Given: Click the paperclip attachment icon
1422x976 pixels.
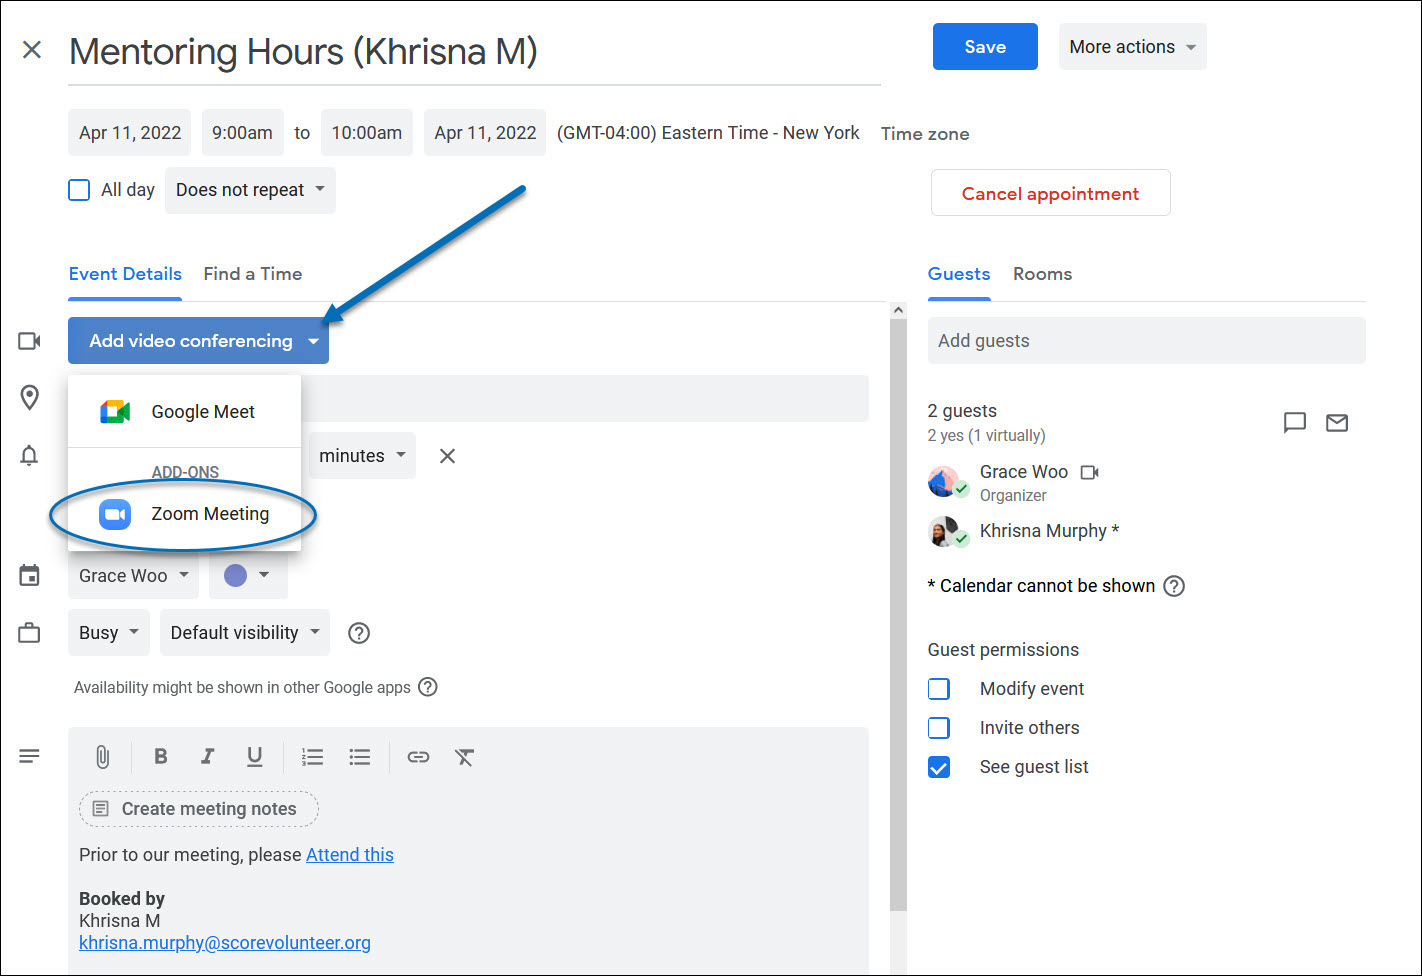Looking at the screenshot, I should [102, 757].
